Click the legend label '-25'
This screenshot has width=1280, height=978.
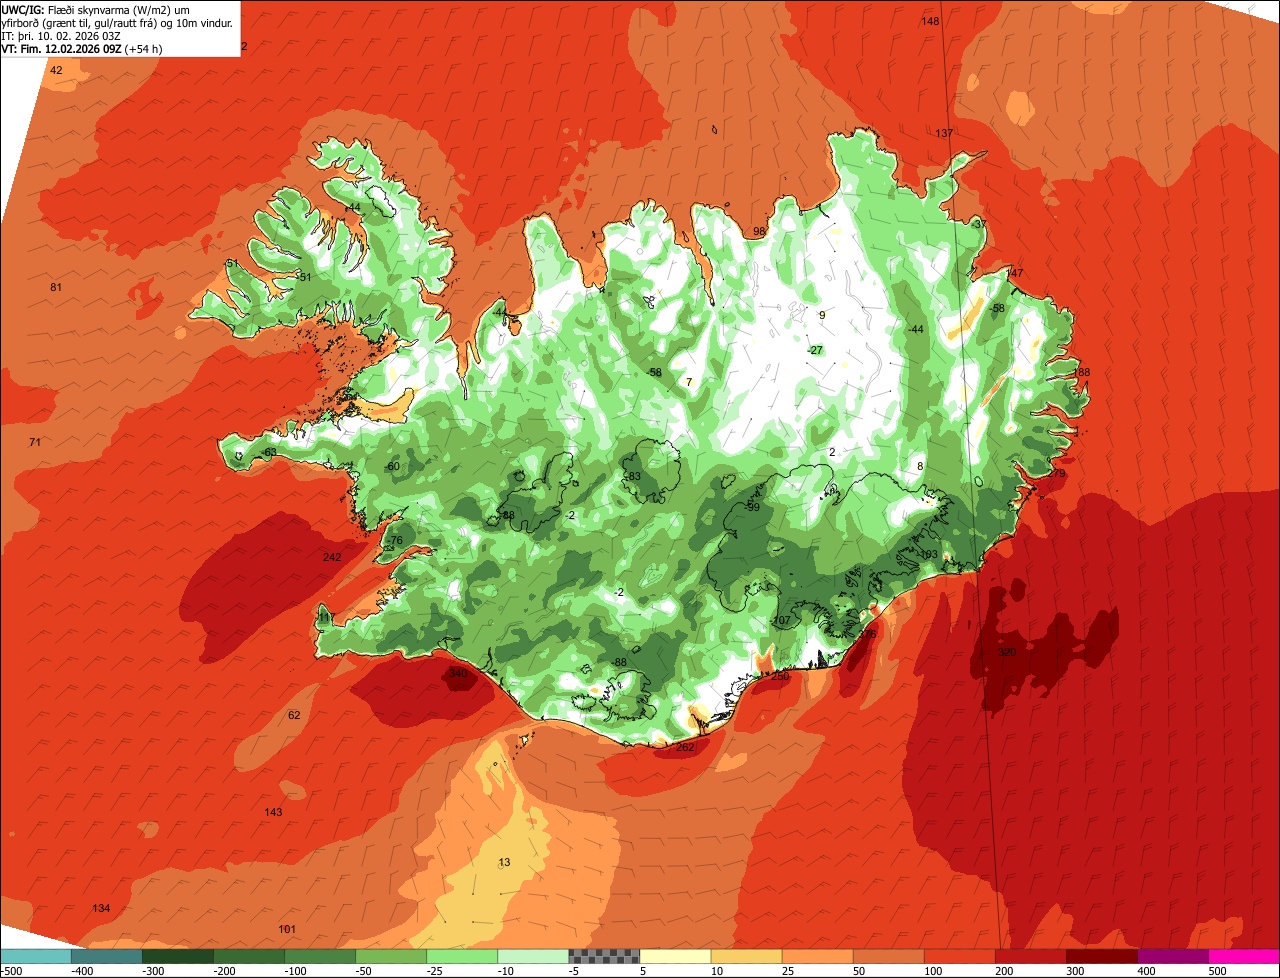coord(435,970)
